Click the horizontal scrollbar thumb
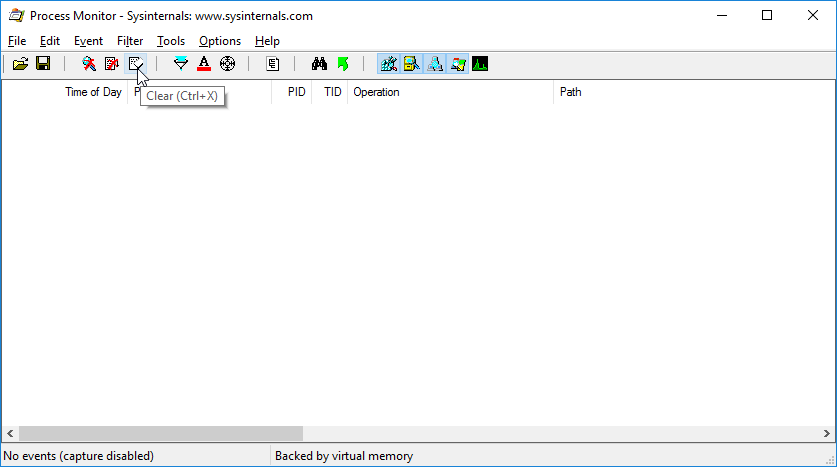Screen dimensions: 837x467 [x=161, y=433]
